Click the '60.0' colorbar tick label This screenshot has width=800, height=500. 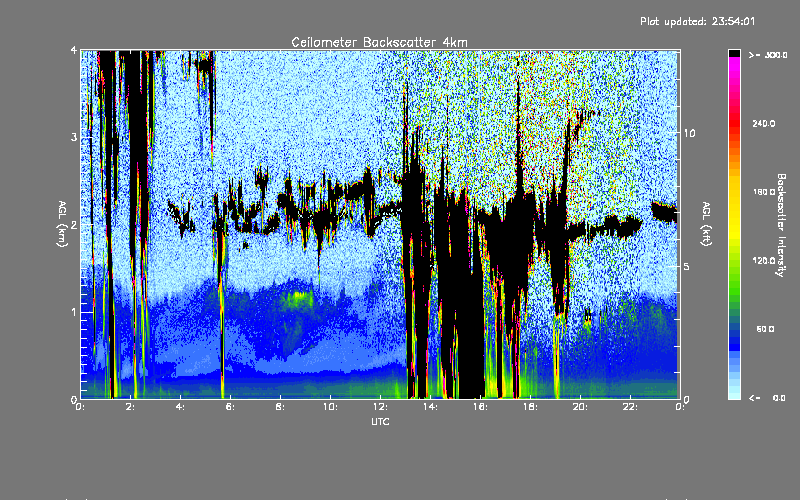765,329
